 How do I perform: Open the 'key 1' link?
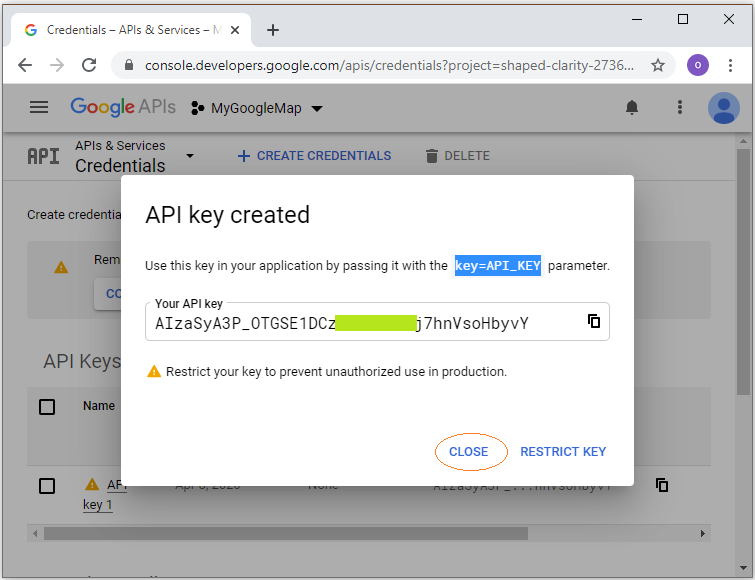point(97,504)
